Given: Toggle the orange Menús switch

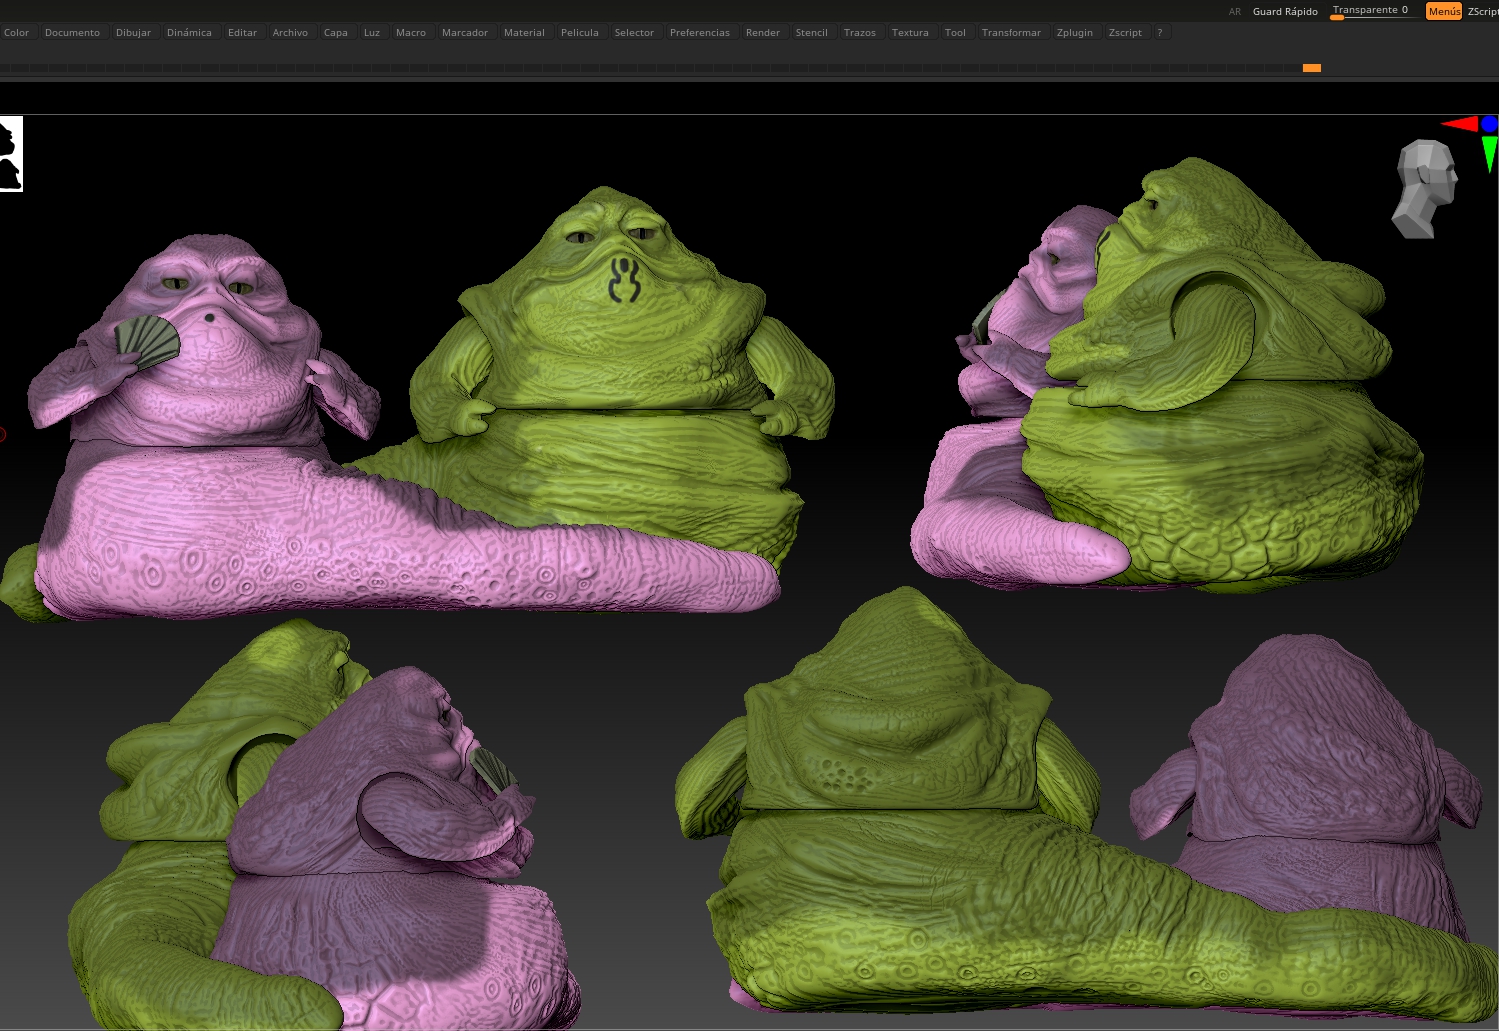Looking at the screenshot, I should click(x=1443, y=11).
